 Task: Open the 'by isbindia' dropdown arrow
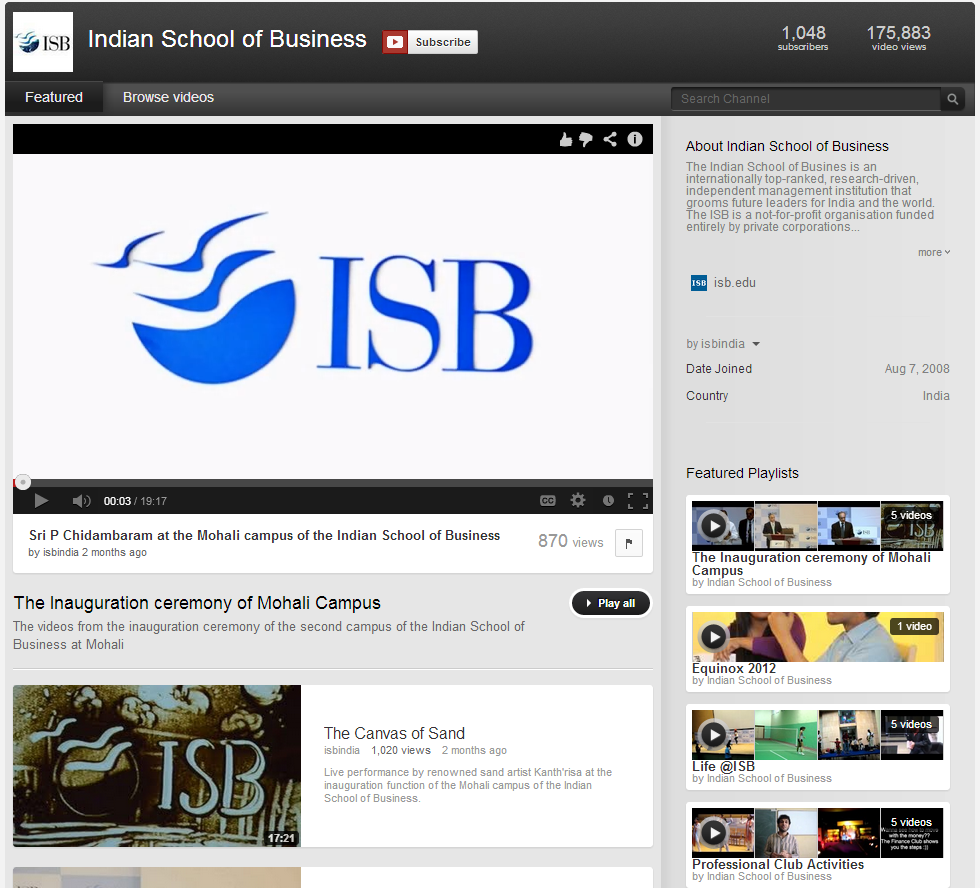[756, 343]
